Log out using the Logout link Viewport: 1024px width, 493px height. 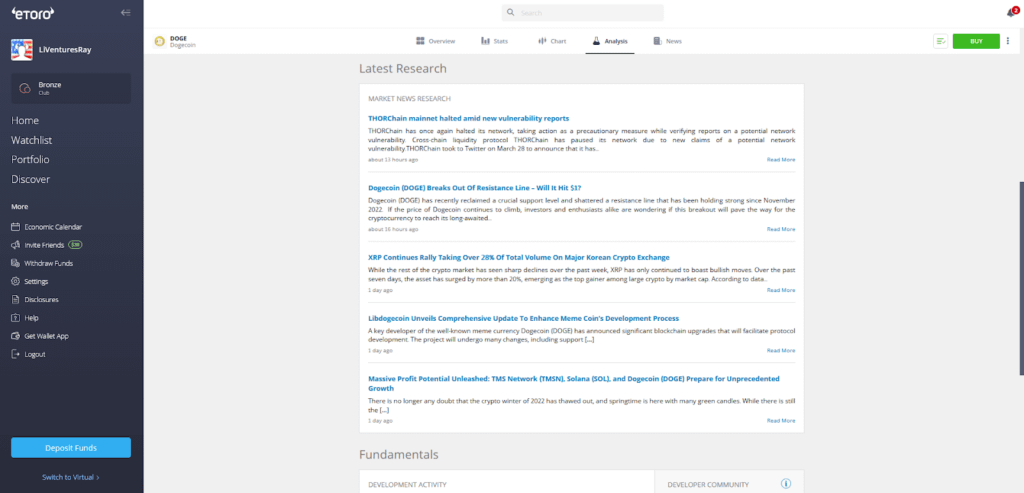pos(35,355)
